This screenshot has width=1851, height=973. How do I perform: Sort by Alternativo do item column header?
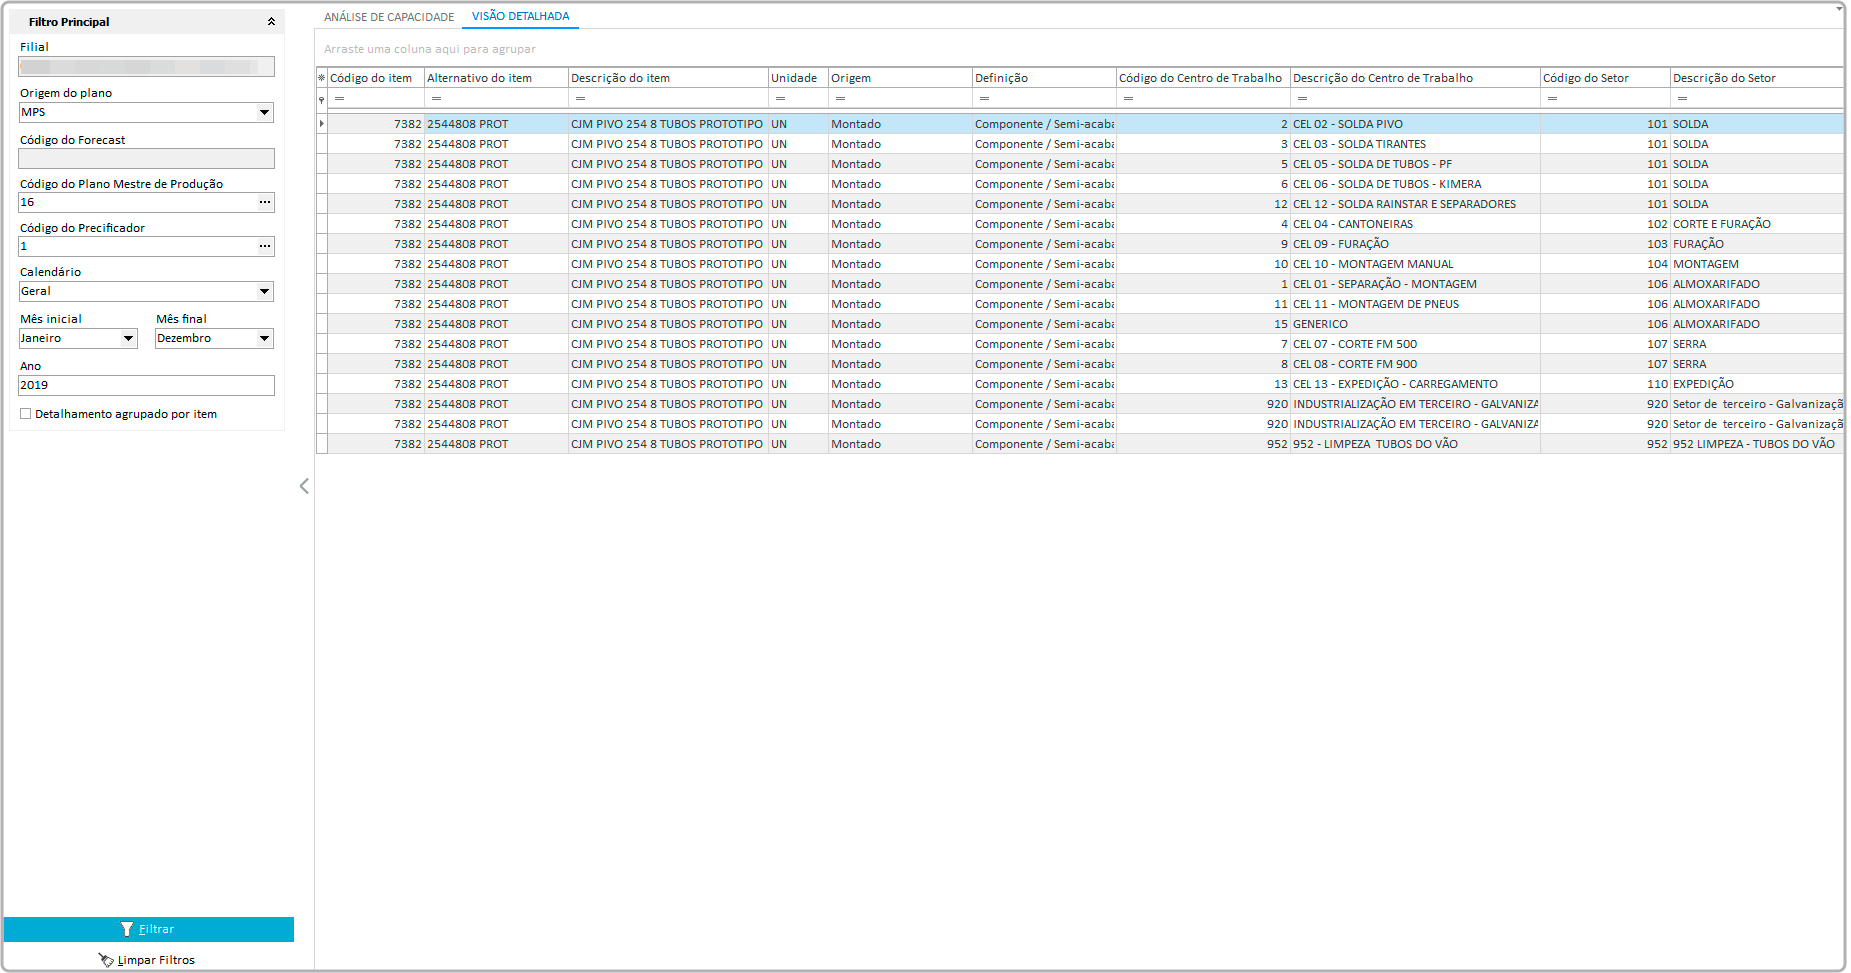[496, 78]
